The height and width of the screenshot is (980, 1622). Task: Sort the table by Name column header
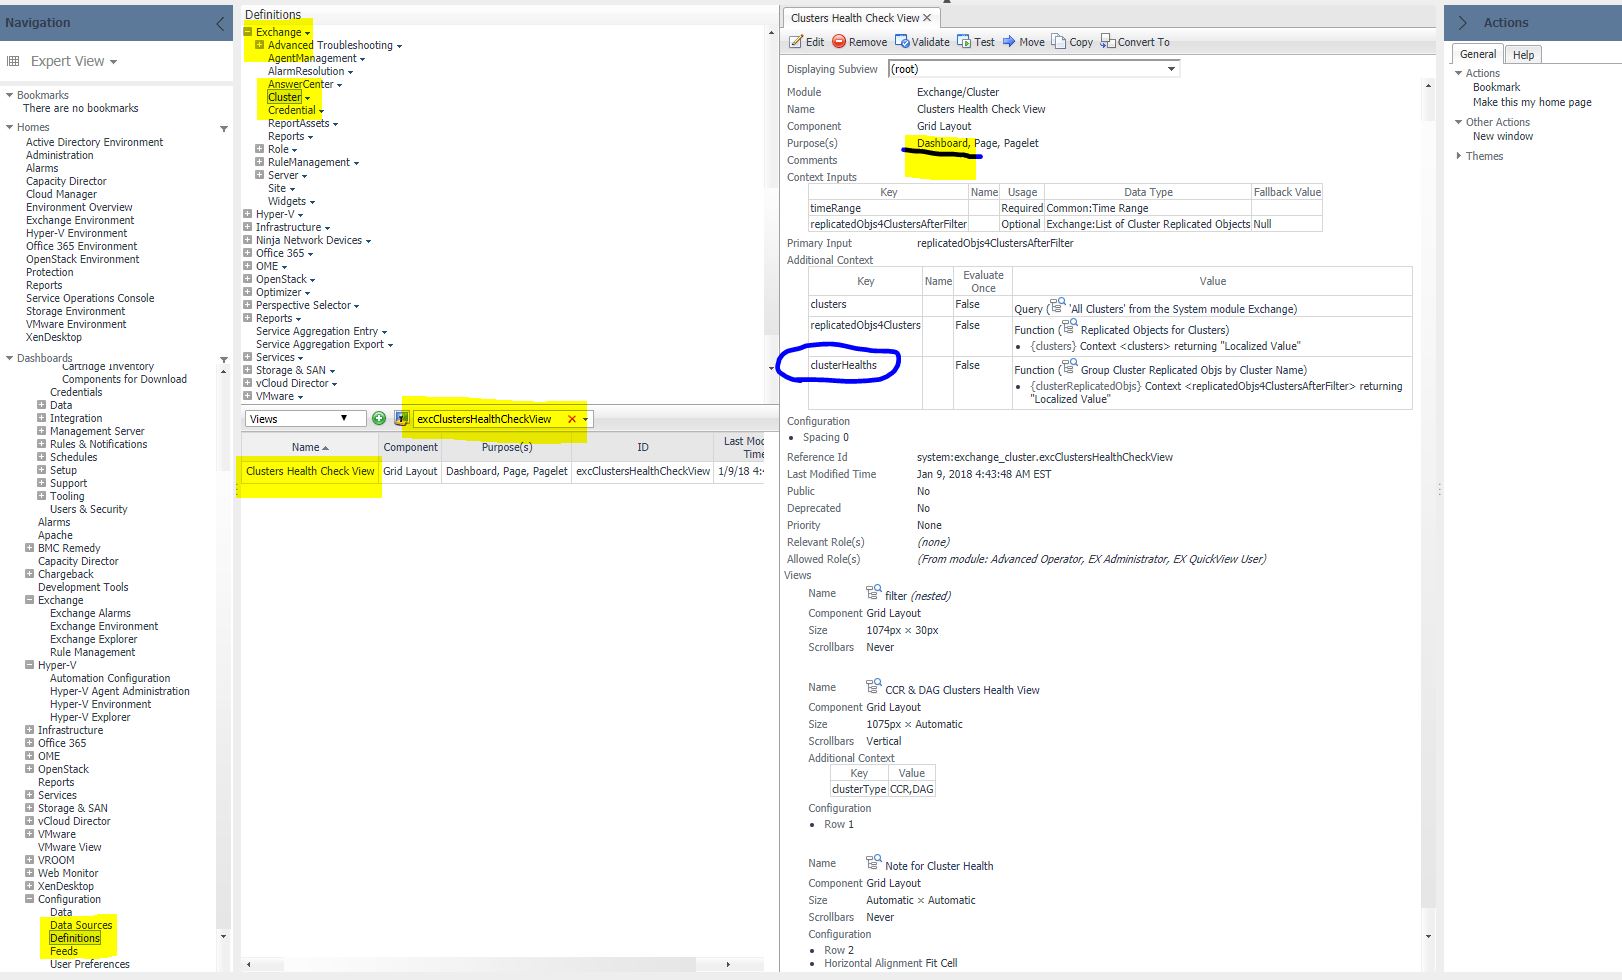pos(310,447)
